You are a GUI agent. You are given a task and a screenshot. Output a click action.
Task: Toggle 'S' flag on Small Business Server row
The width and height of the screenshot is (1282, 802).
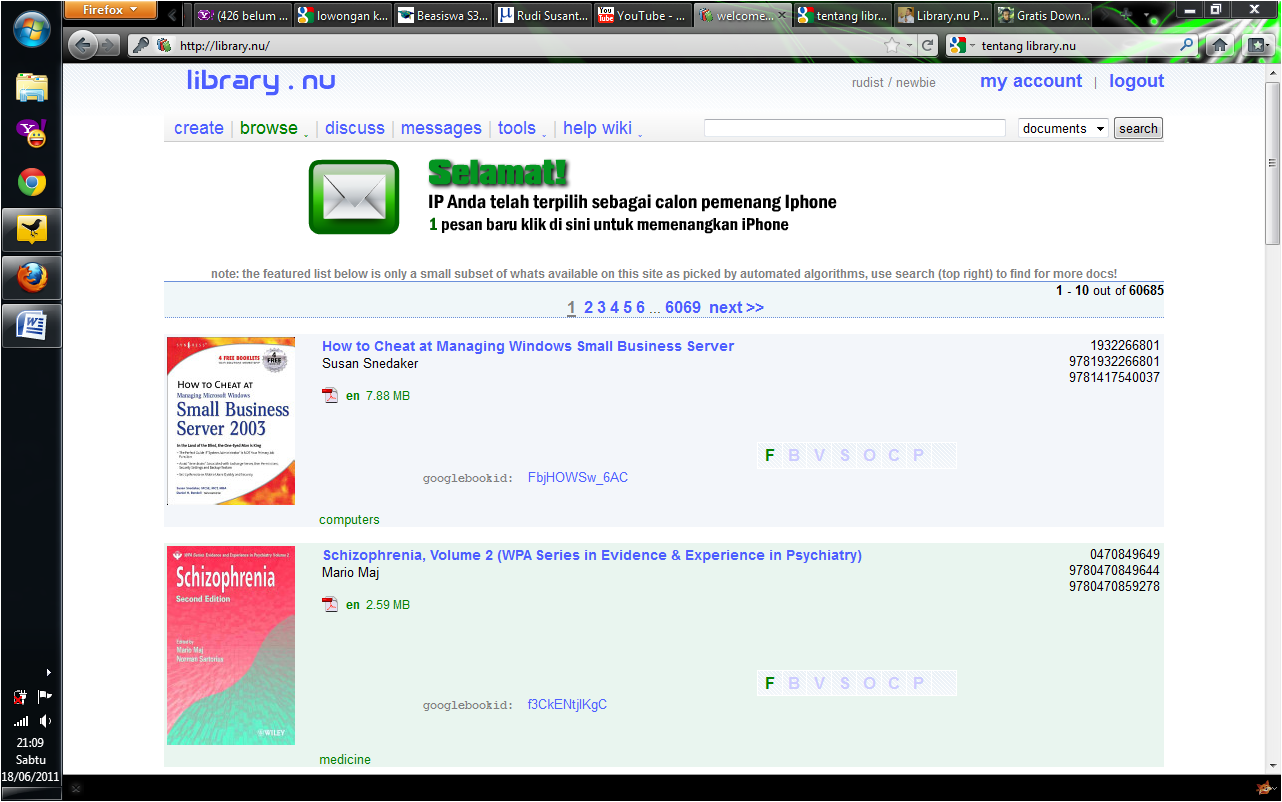click(x=844, y=456)
